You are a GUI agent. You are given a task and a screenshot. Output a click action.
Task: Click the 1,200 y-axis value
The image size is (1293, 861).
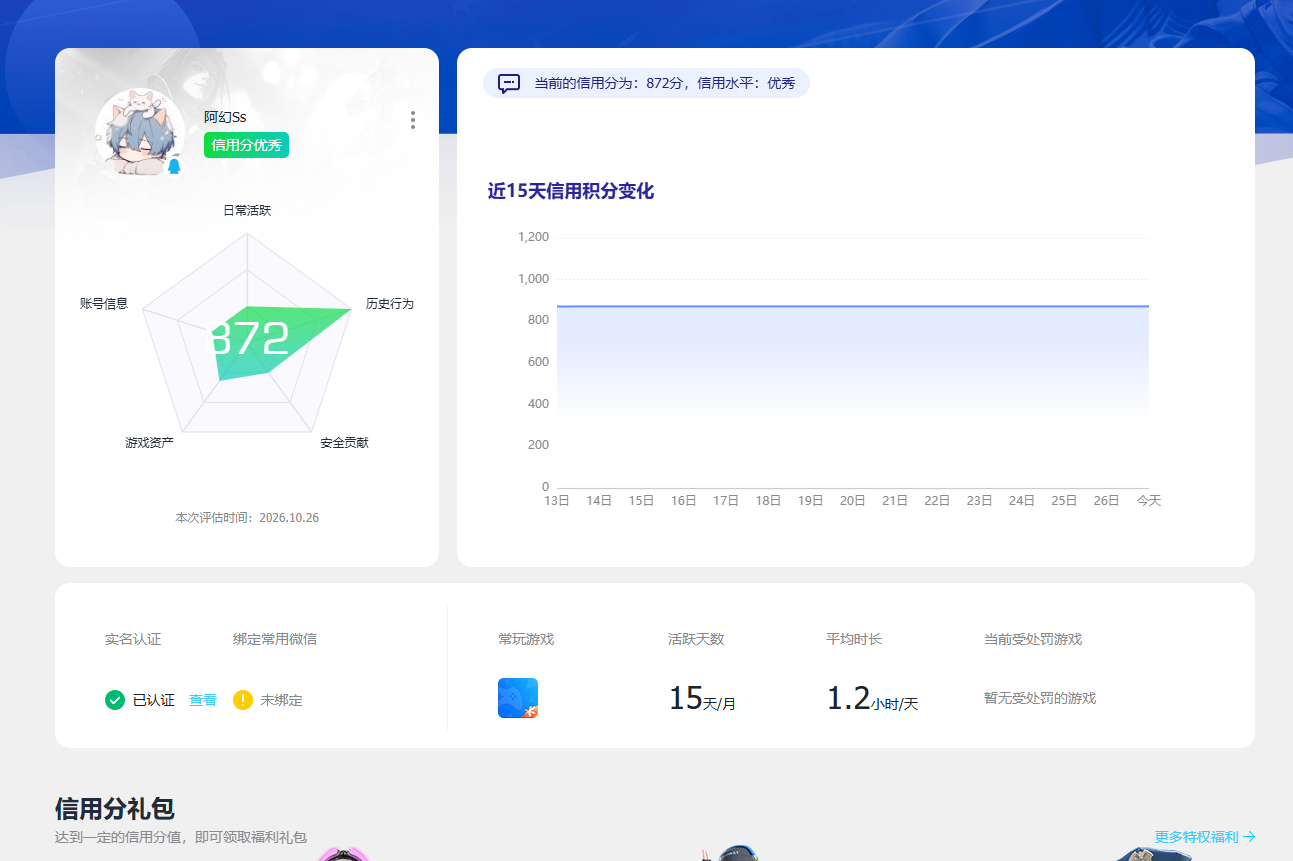pyautogui.click(x=533, y=237)
